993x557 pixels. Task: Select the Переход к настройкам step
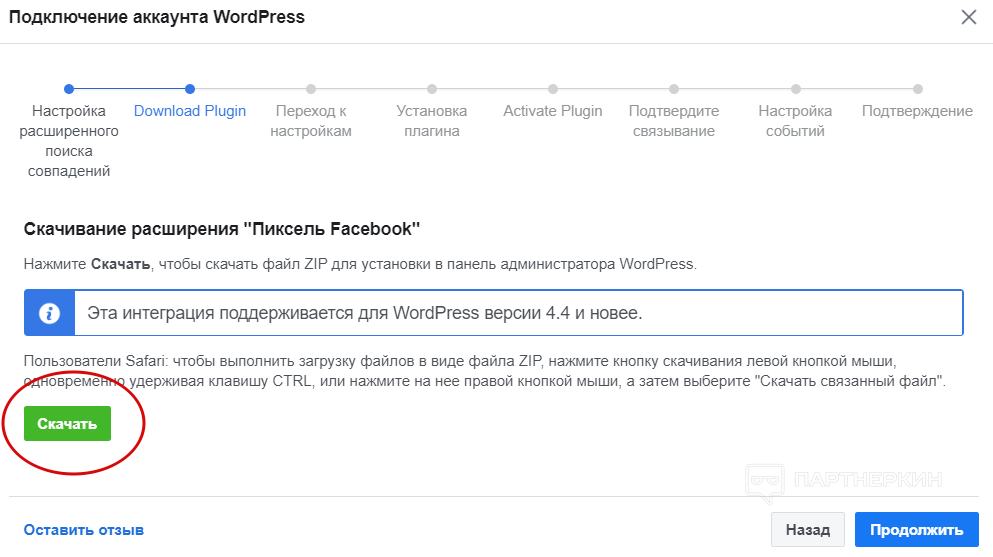[311, 121]
